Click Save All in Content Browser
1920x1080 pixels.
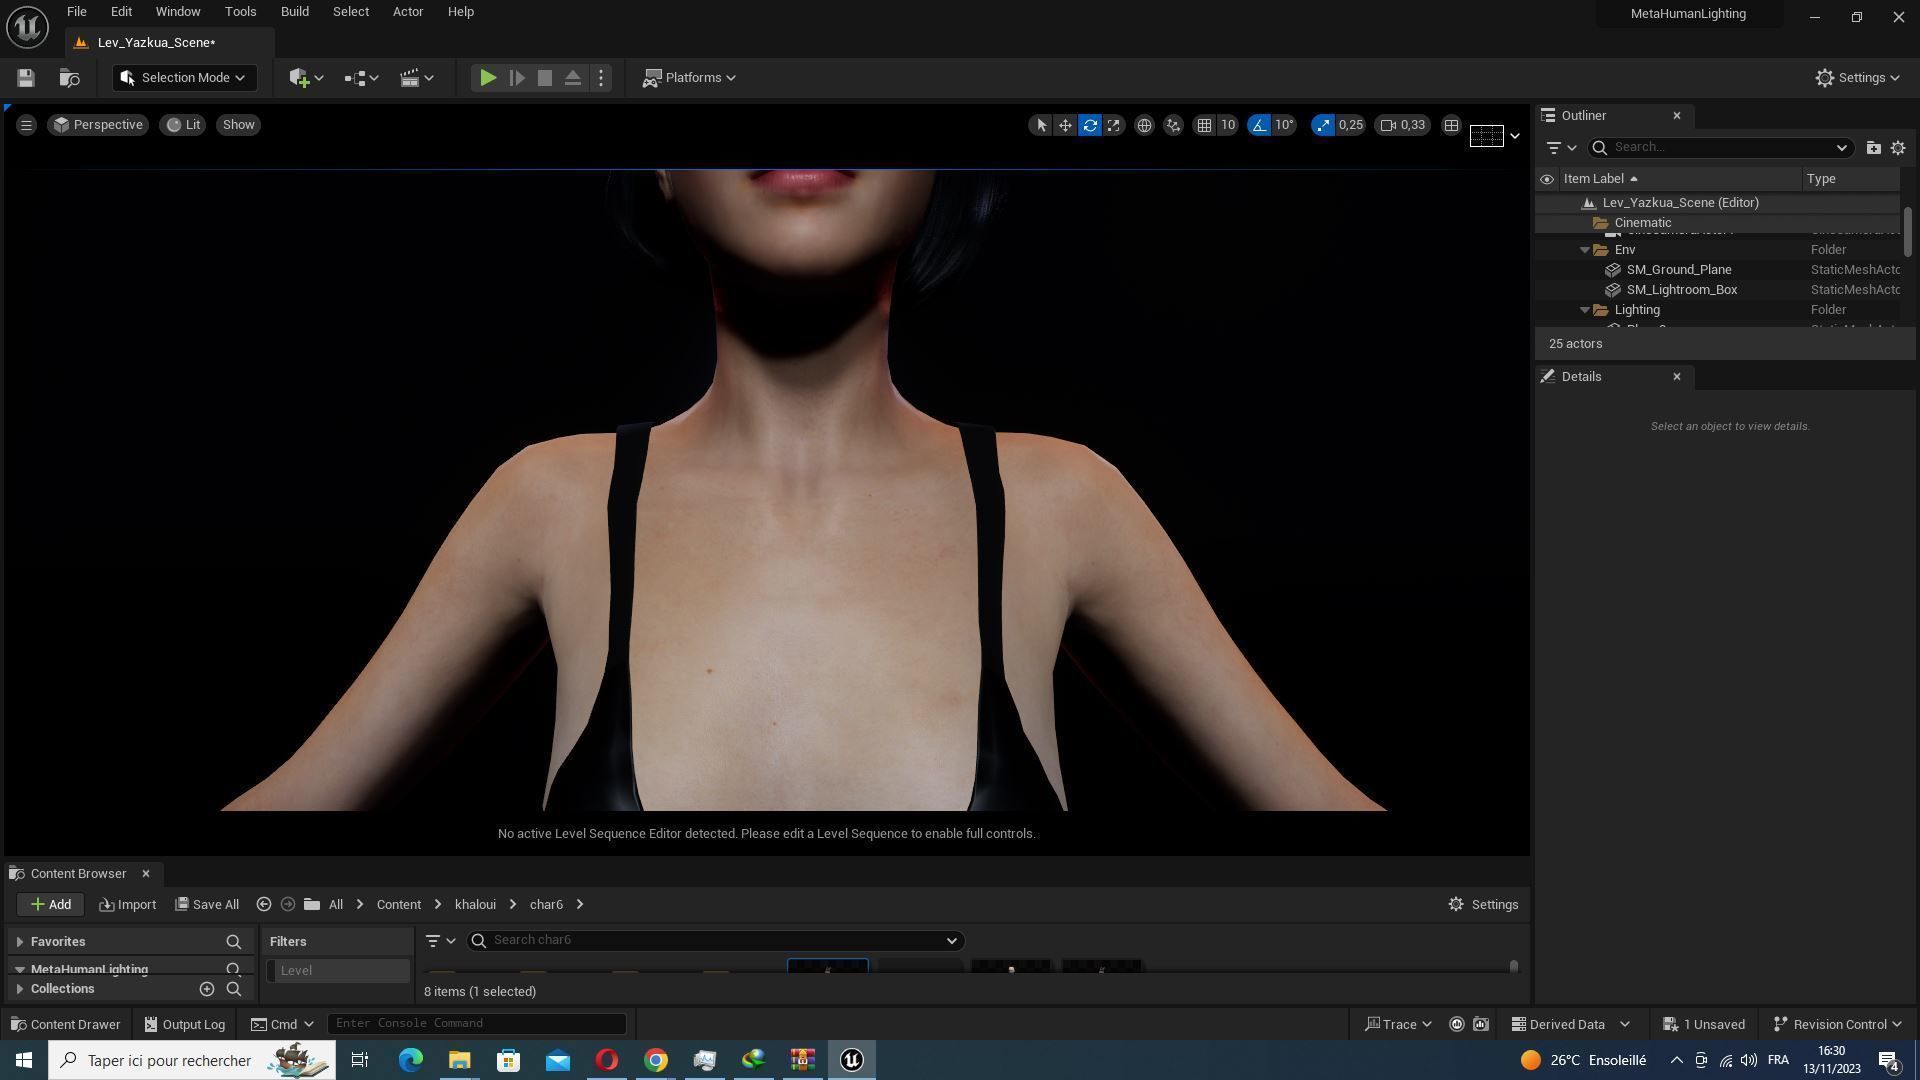(x=207, y=905)
